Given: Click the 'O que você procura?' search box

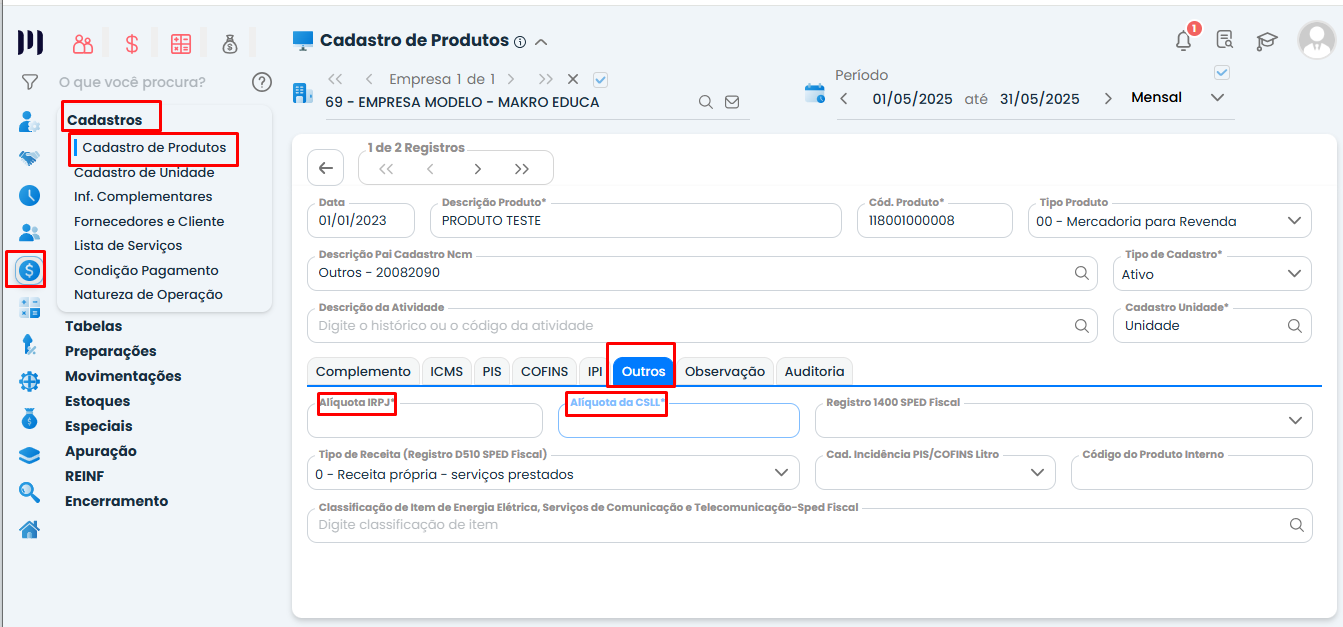Looking at the screenshot, I should tap(133, 82).
